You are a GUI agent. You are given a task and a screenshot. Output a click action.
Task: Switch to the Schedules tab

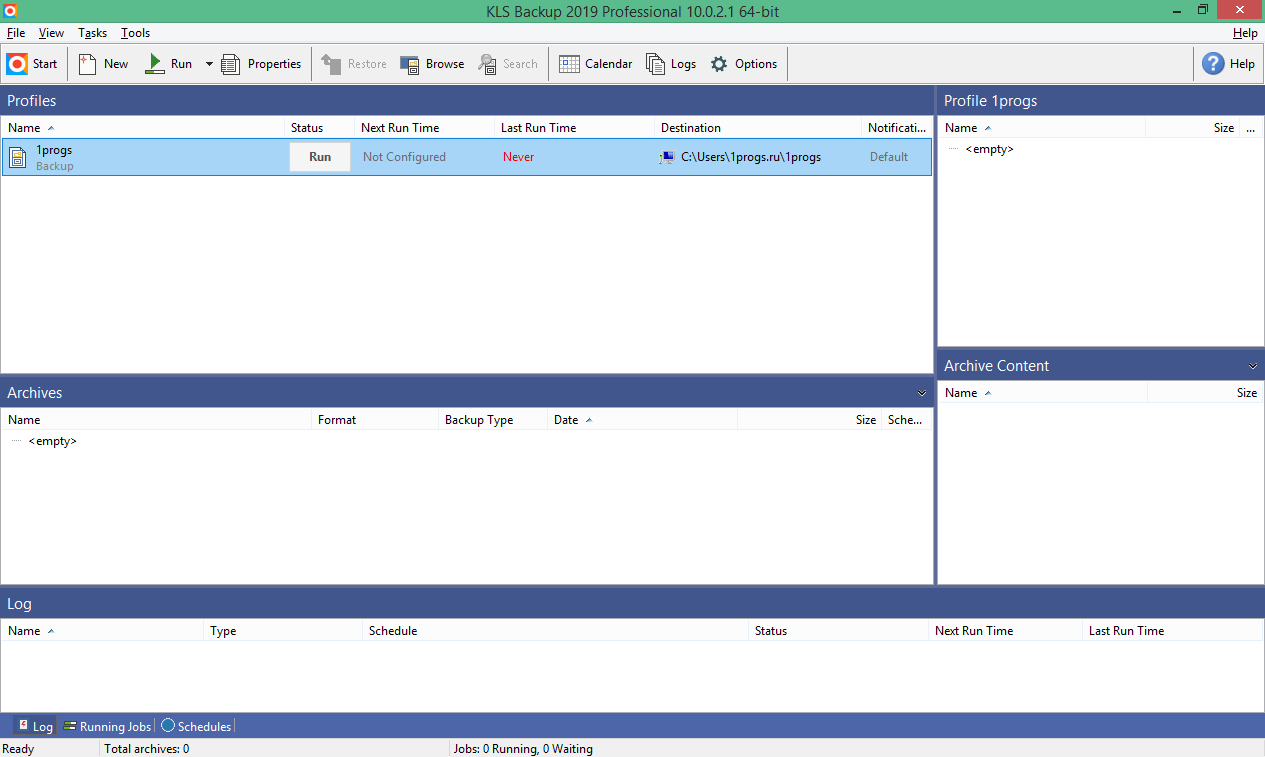click(x=196, y=727)
